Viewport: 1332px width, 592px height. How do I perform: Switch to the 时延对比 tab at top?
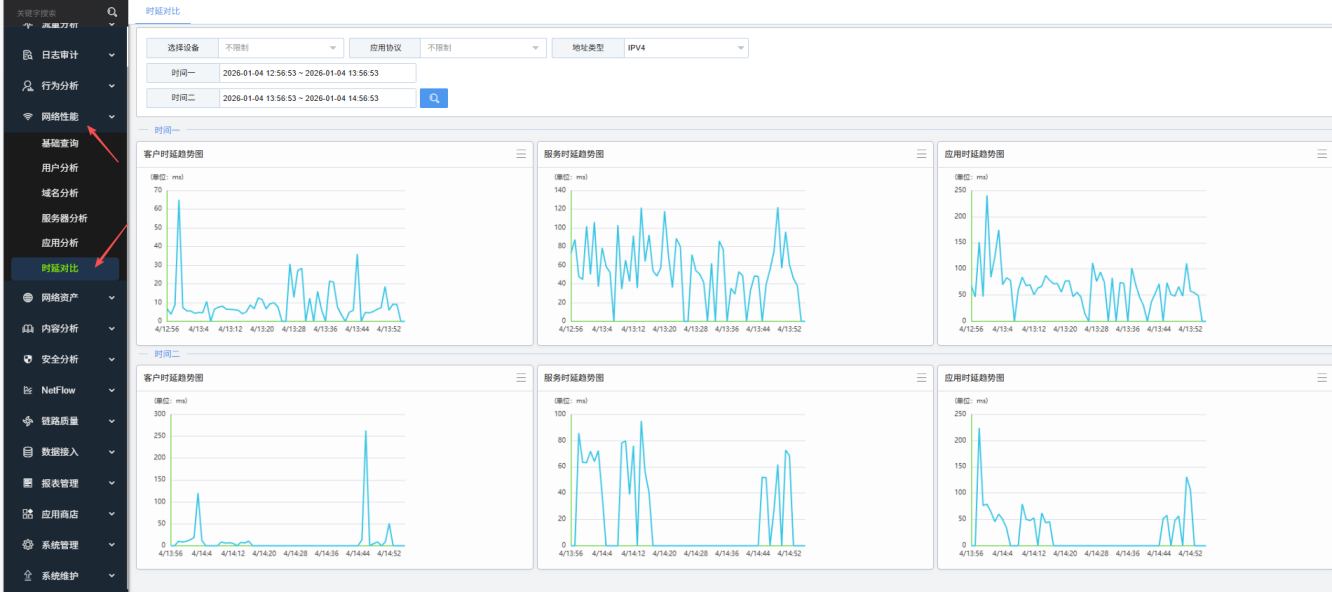163,10
